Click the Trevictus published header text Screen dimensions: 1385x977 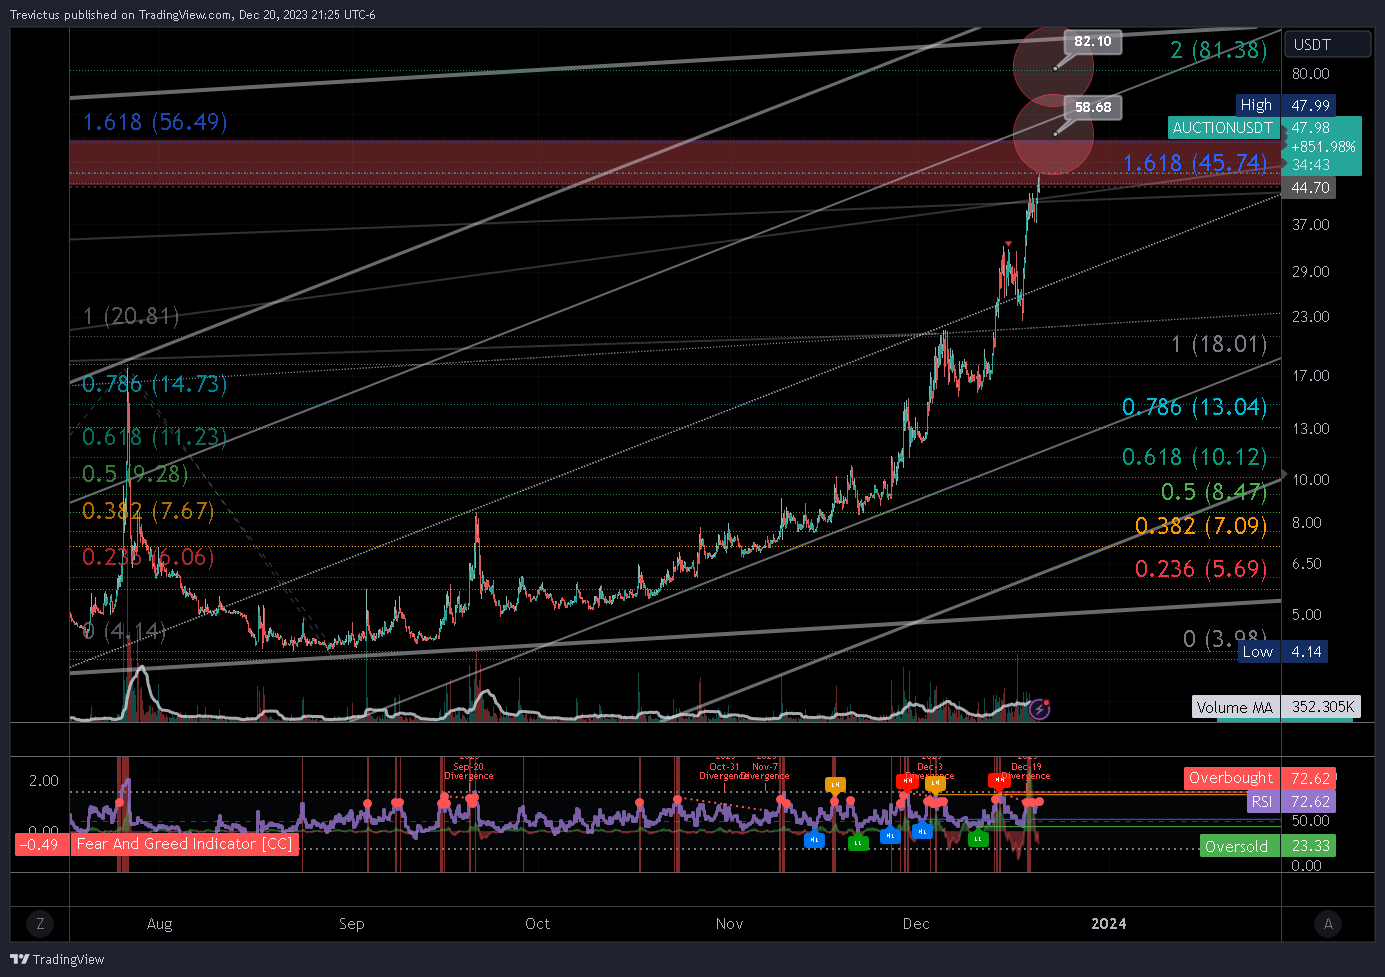tap(193, 15)
